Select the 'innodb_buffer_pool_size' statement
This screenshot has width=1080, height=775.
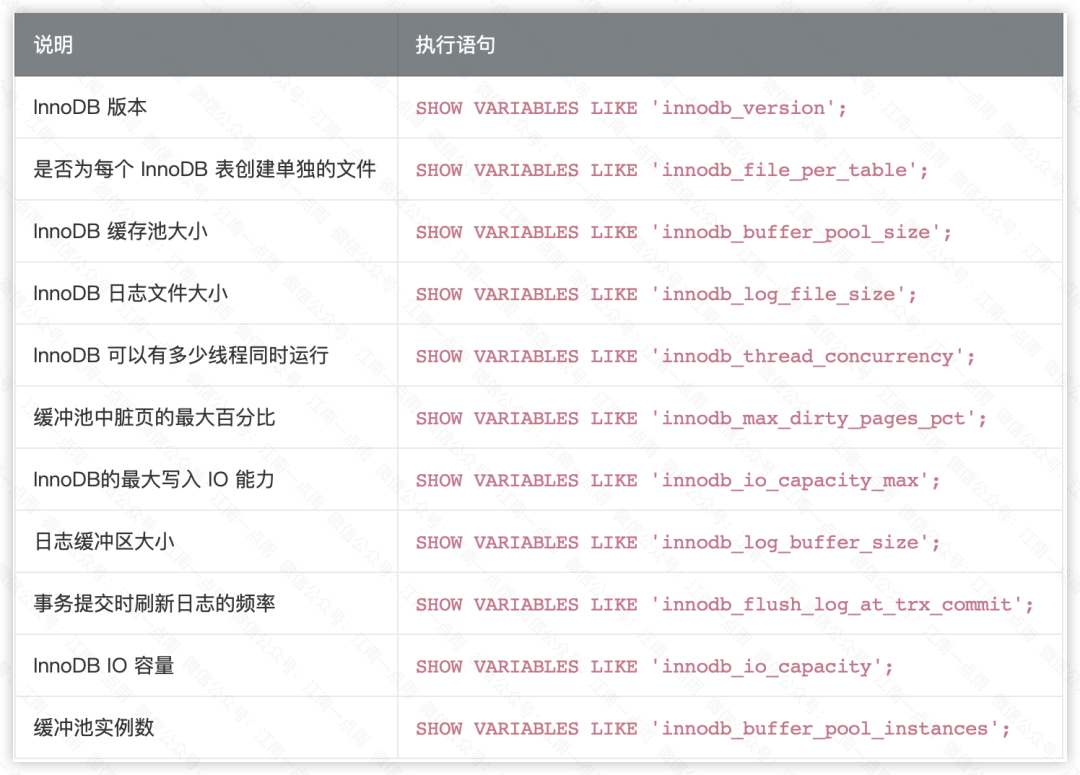(x=683, y=232)
